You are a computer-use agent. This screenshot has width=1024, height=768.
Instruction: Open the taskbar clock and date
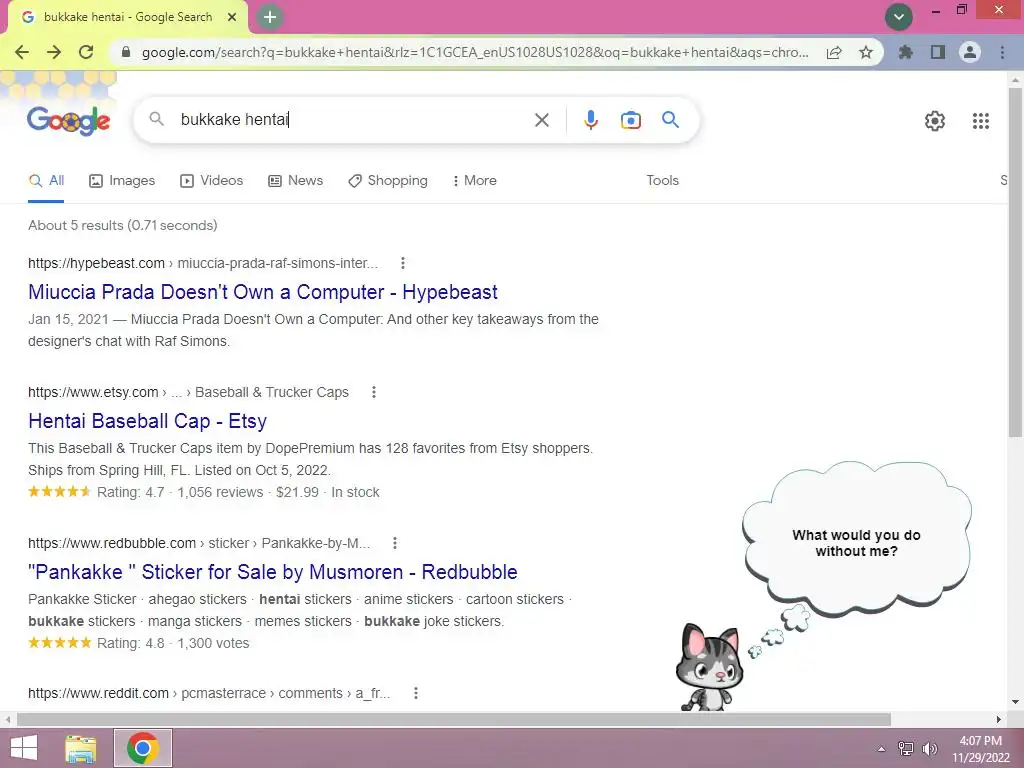click(980, 749)
